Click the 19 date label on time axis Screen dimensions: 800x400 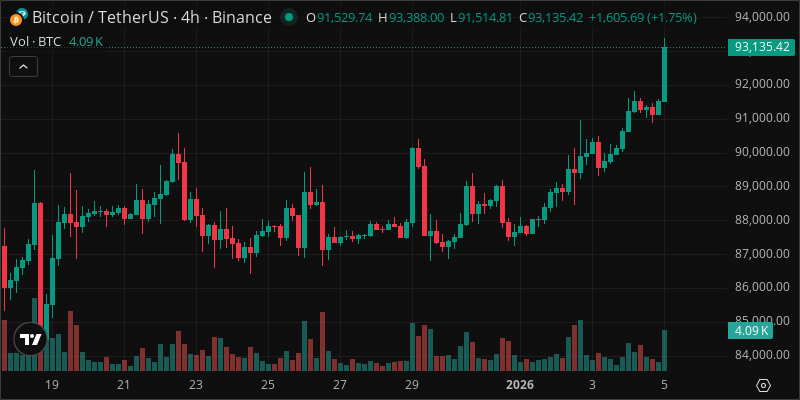click(51, 385)
